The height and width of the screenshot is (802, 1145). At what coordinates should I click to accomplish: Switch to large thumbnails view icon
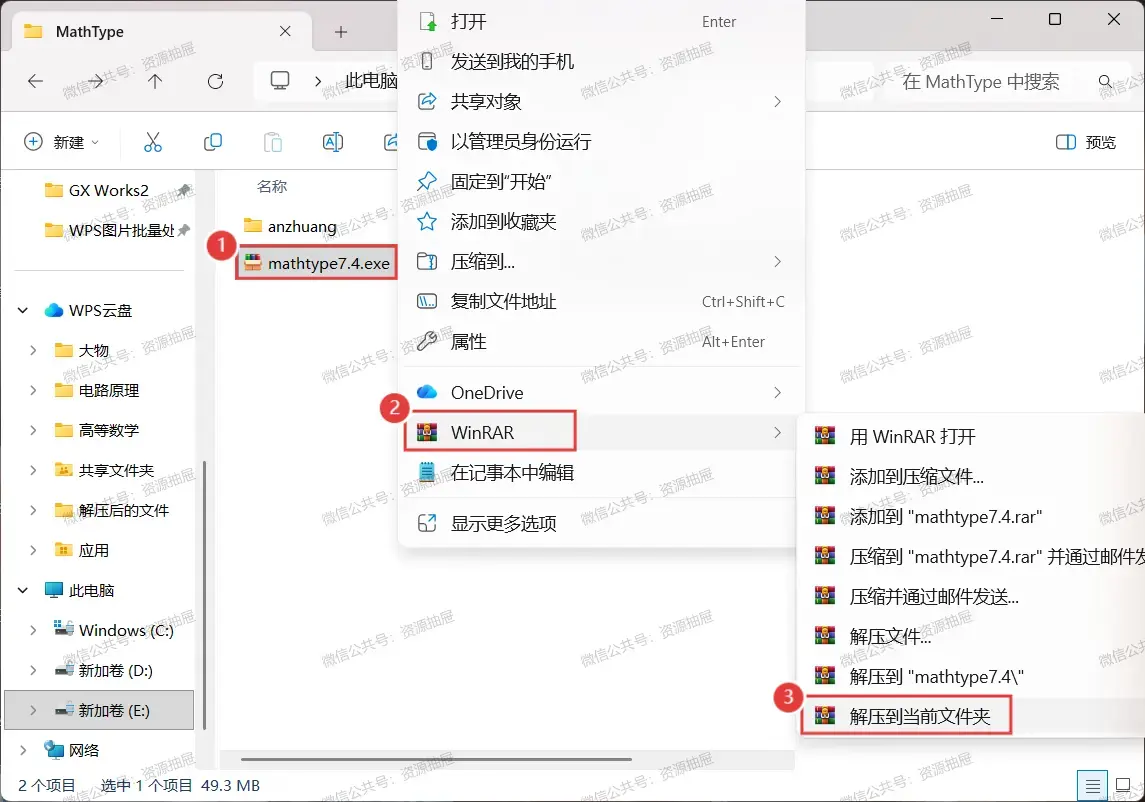pos(1123,786)
